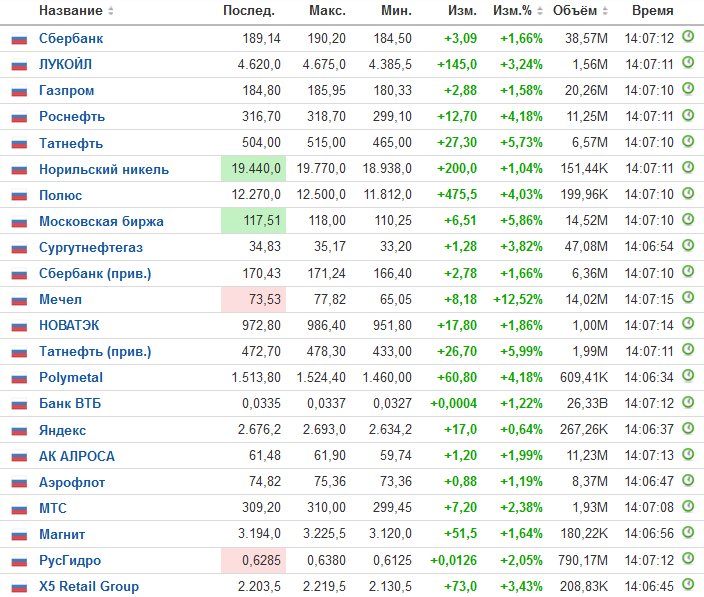Click the clock icon in Московская биржа row
This screenshot has width=704, height=597.
[688, 219]
